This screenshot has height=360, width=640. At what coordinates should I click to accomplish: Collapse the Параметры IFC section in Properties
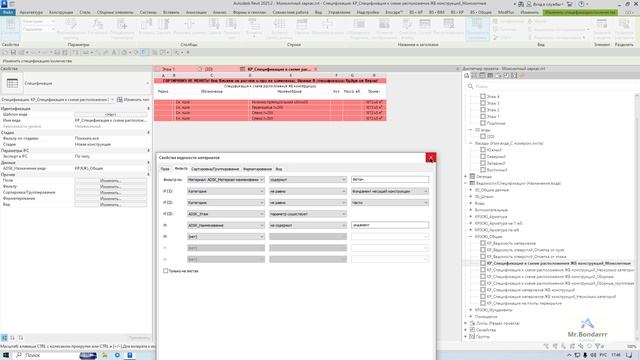click(x=148, y=151)
